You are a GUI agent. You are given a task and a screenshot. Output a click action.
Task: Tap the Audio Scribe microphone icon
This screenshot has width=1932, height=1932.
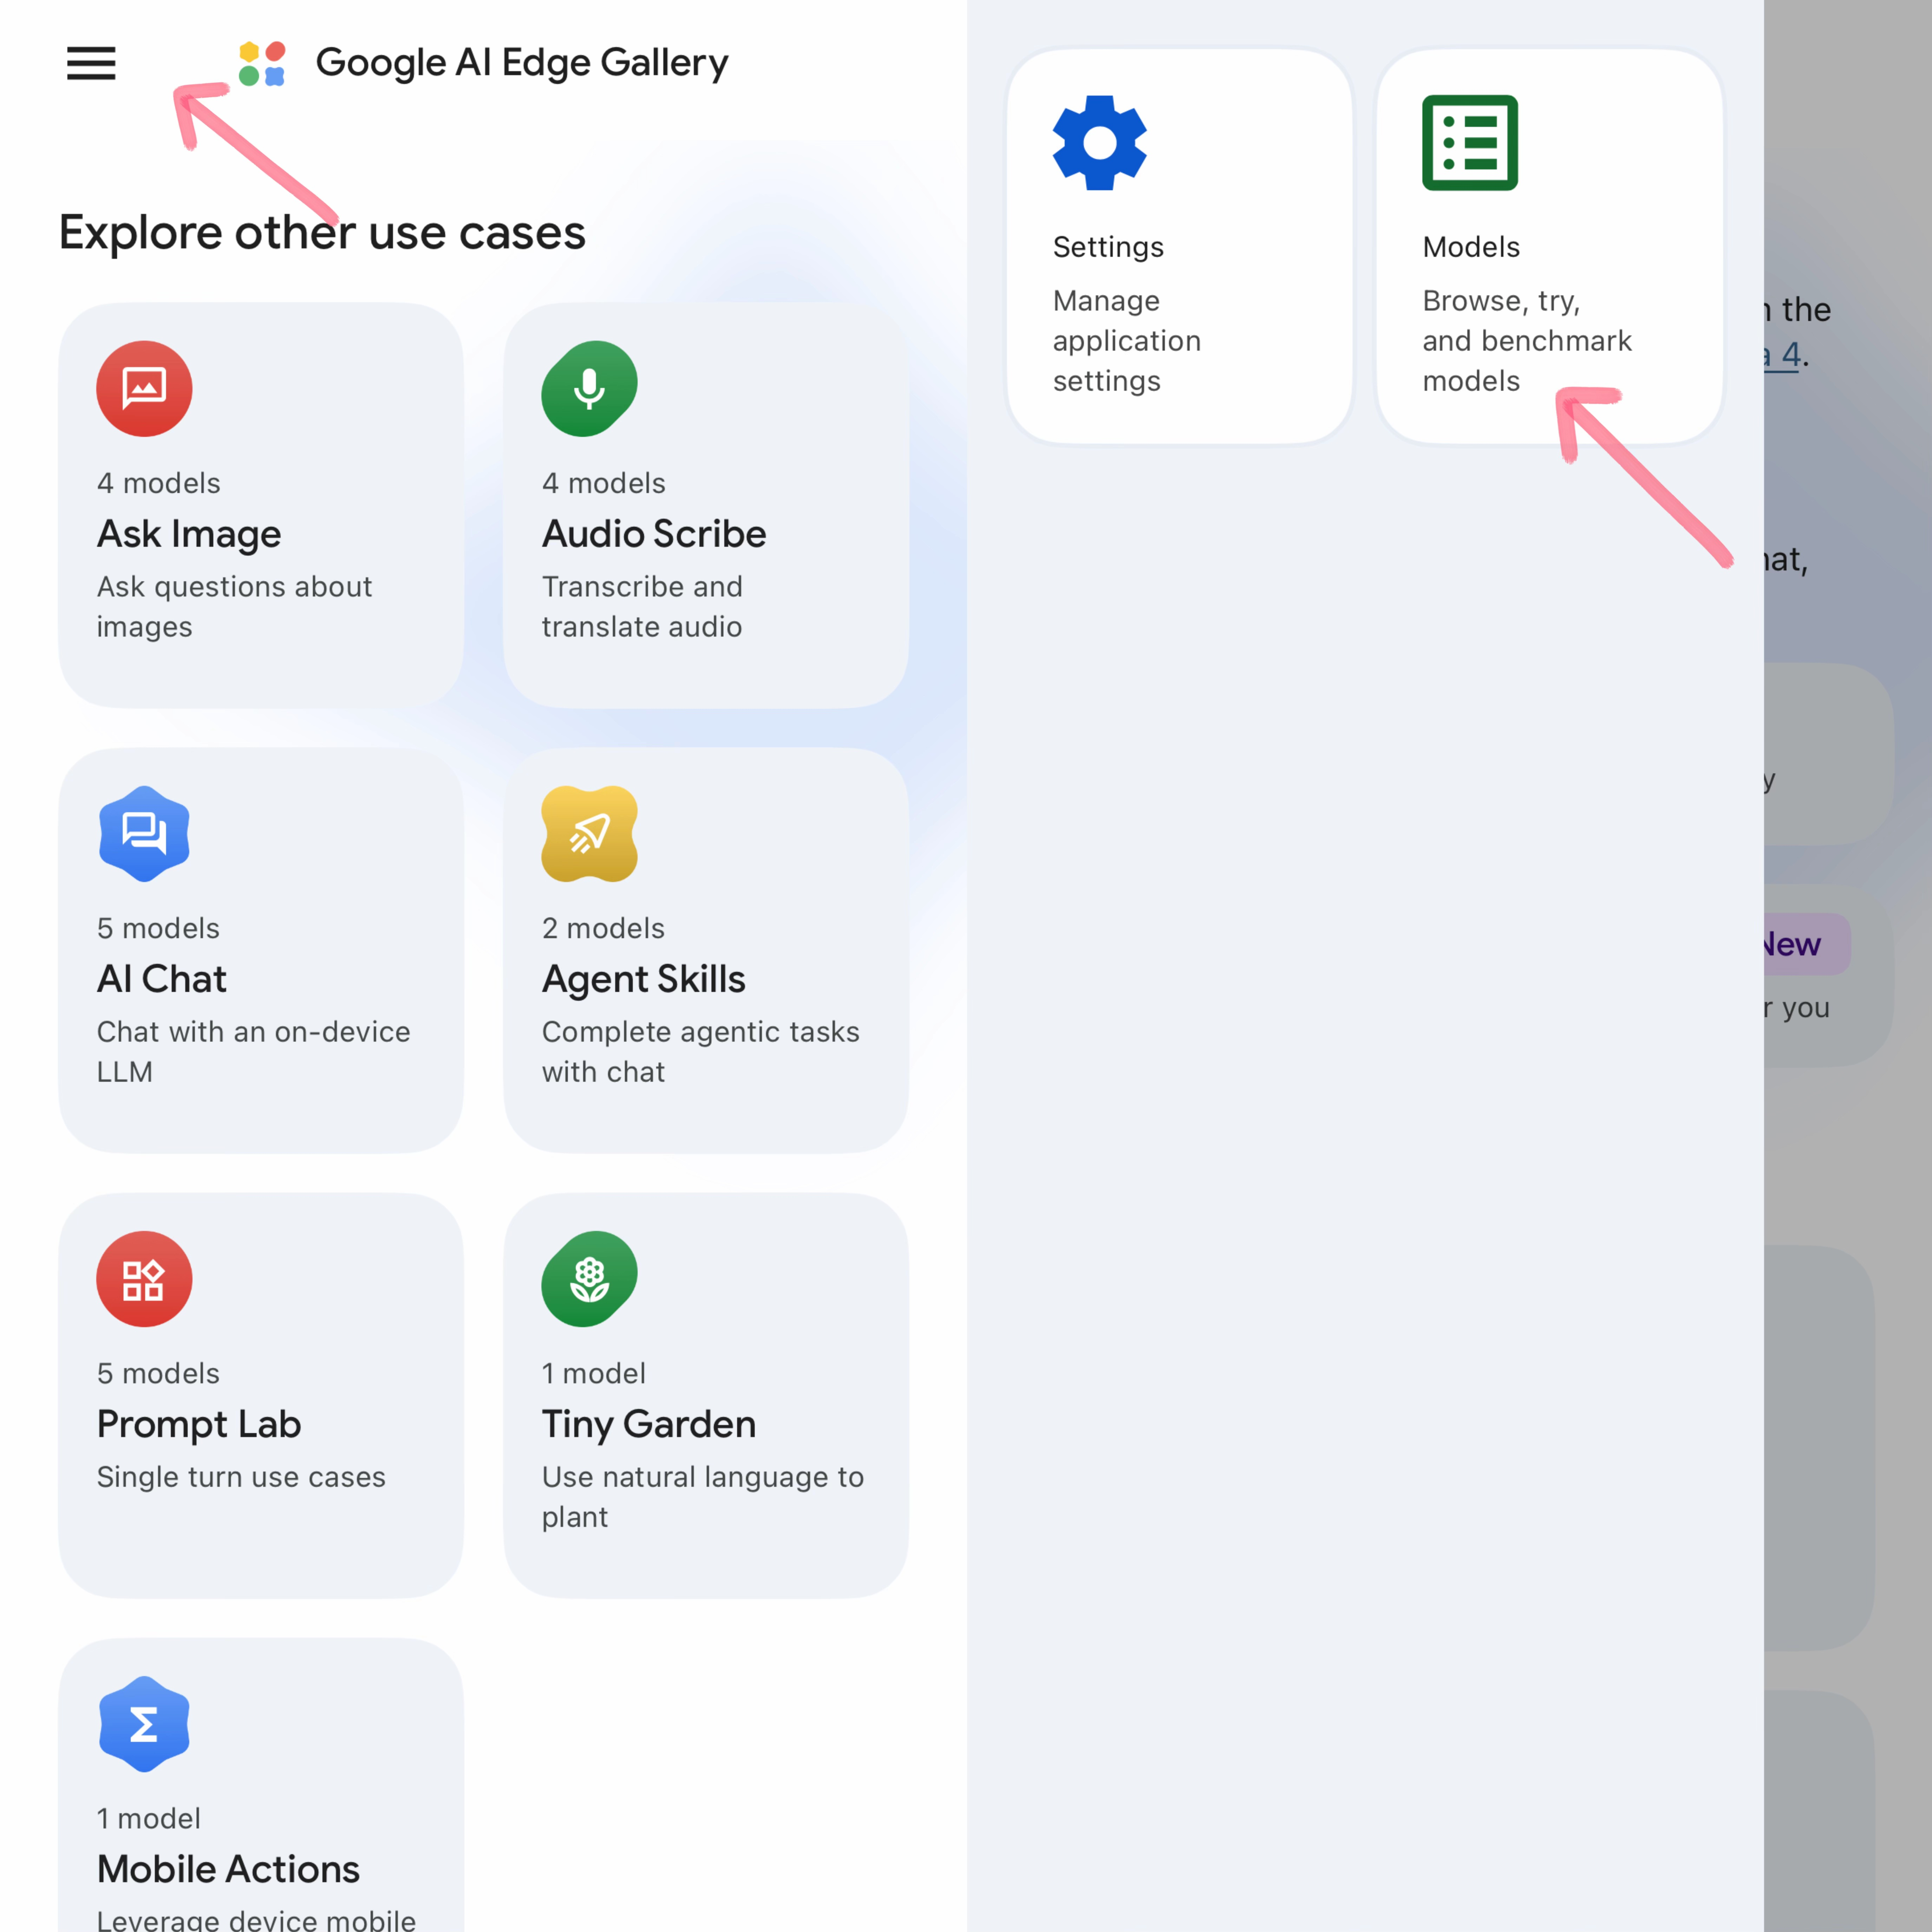[589, 388]
